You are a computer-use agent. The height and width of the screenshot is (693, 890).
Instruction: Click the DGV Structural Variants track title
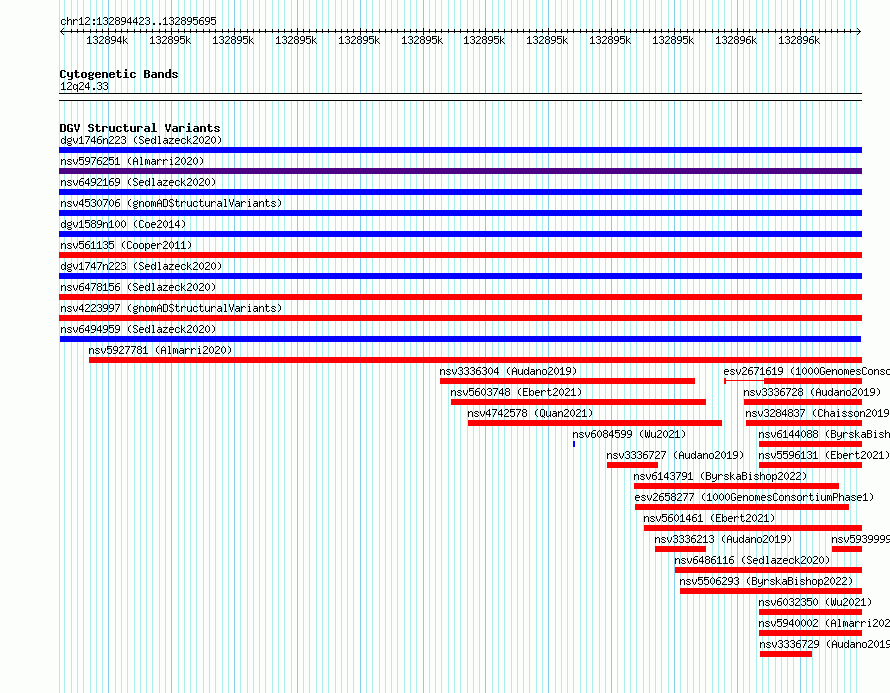point(140,128)
